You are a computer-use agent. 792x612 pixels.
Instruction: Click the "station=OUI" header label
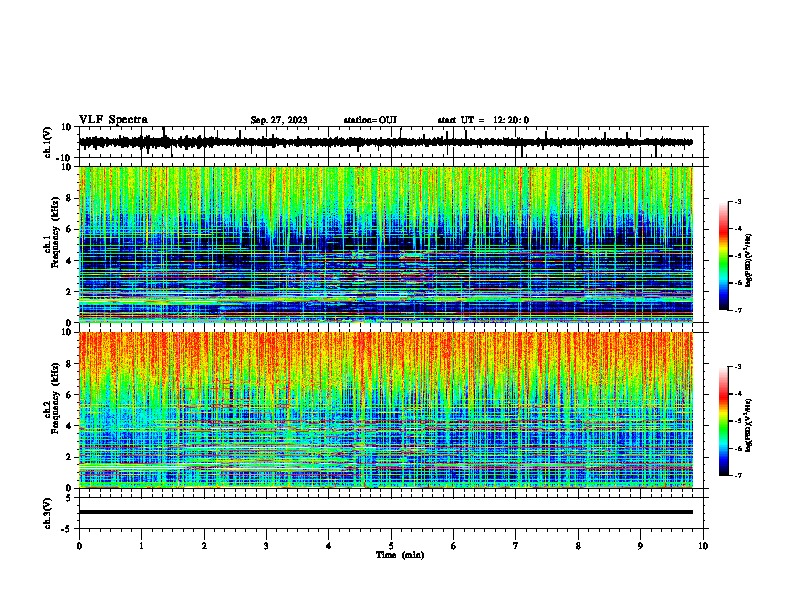pyautogui.click(x=370, y=120)
